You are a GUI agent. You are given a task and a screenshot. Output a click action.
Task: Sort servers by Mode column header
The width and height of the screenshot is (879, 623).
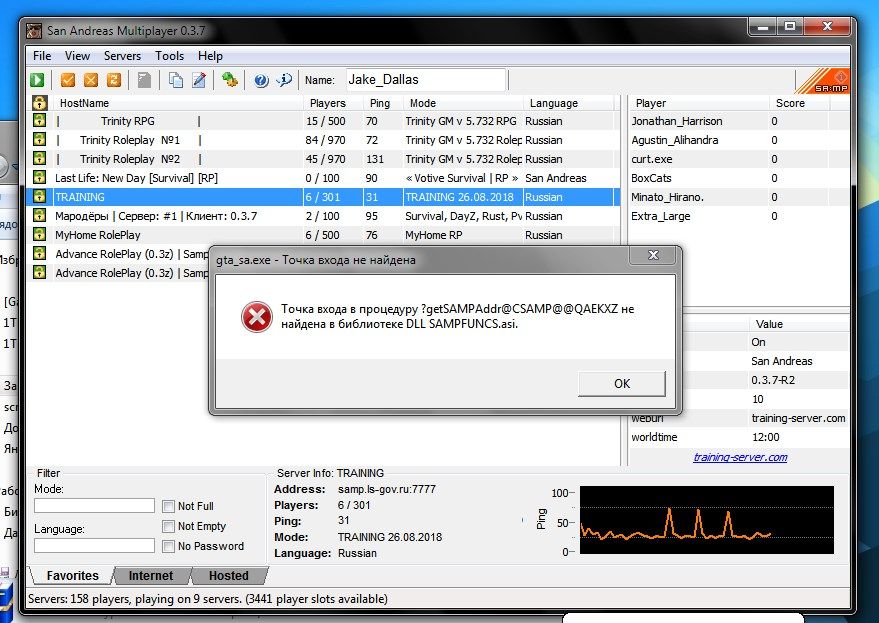click(x=463, y=103)
